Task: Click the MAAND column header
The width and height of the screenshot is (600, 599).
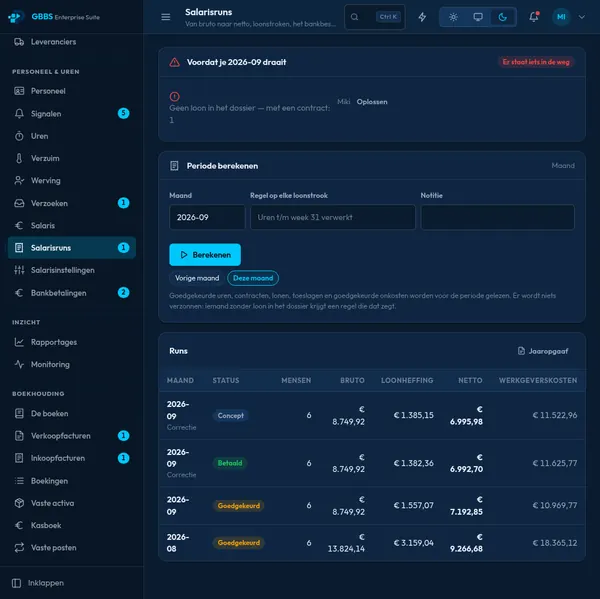Action: point(180,380)
